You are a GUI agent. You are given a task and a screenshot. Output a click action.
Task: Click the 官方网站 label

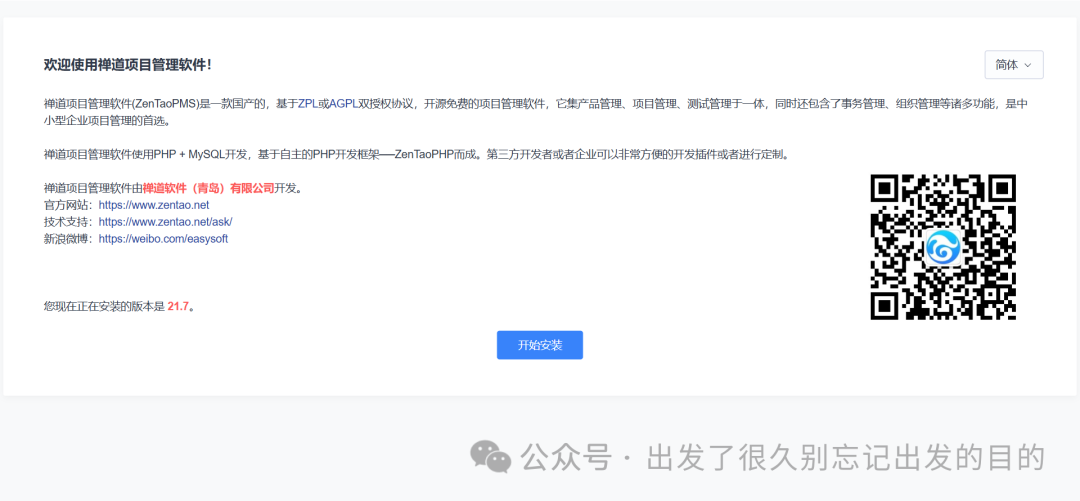[67, 205]
